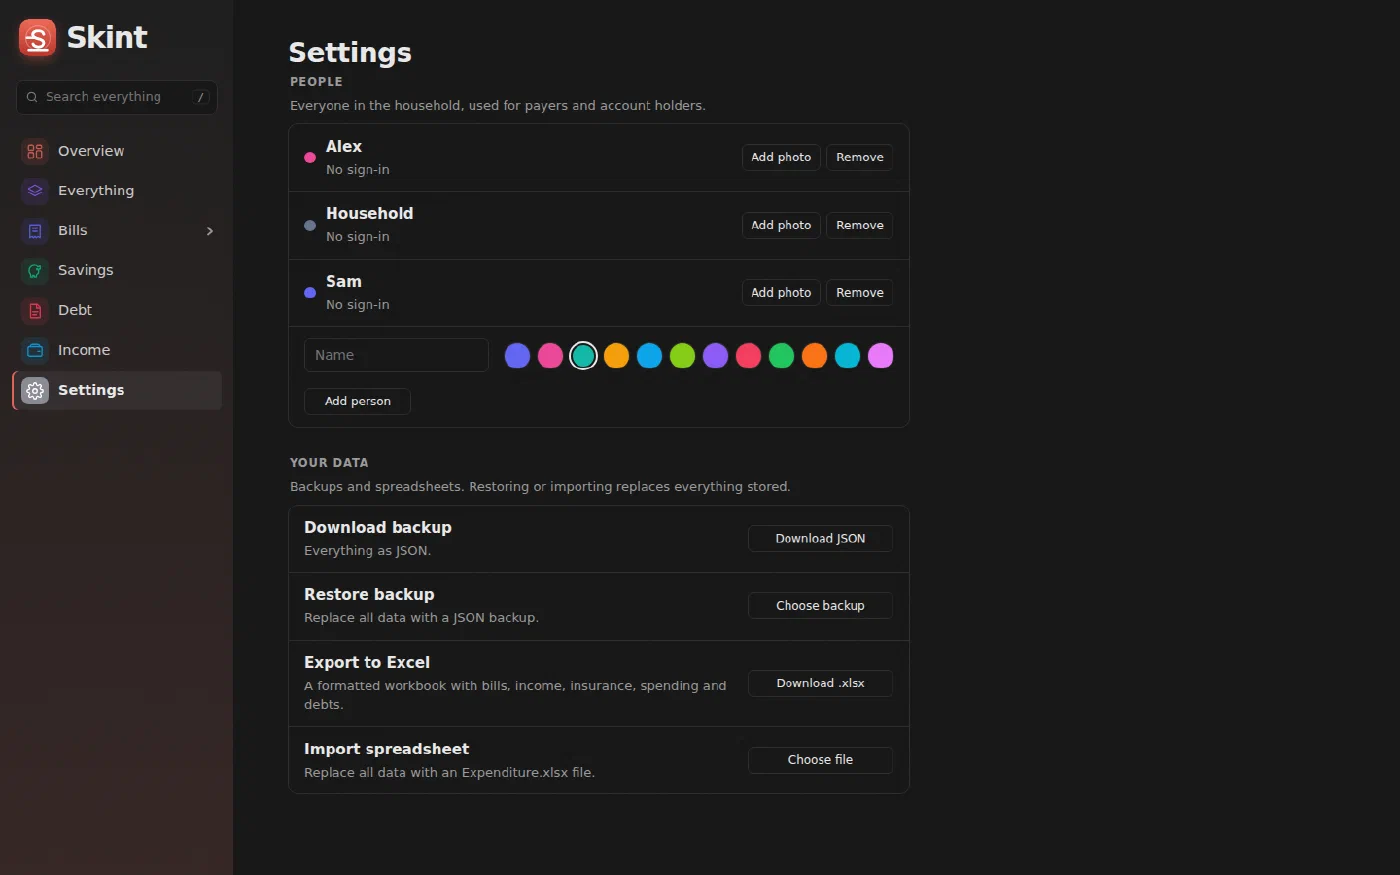Click Sam's blue color dot

point(310,293)
